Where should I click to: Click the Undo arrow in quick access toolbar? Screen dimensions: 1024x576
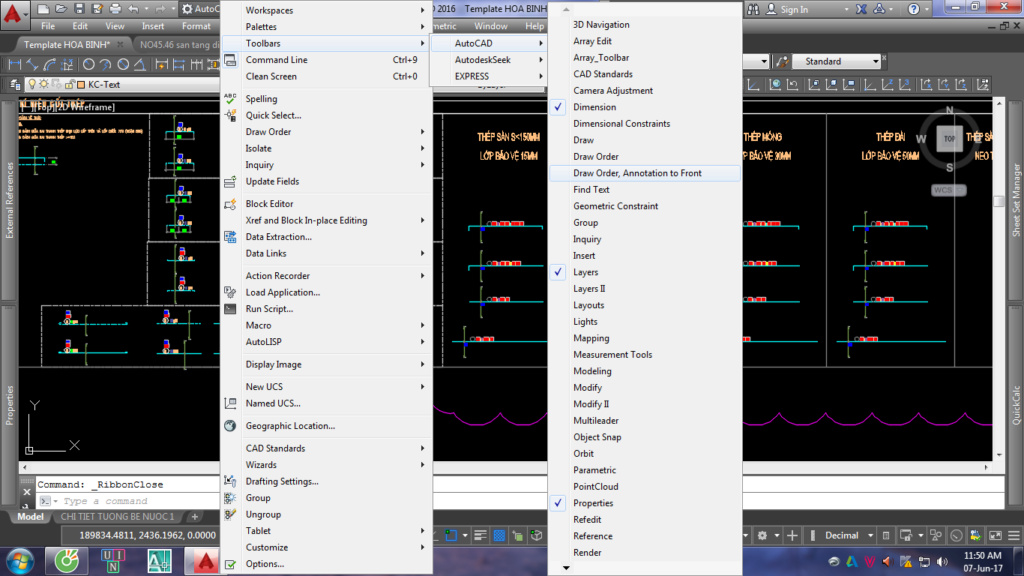point(133,9)
